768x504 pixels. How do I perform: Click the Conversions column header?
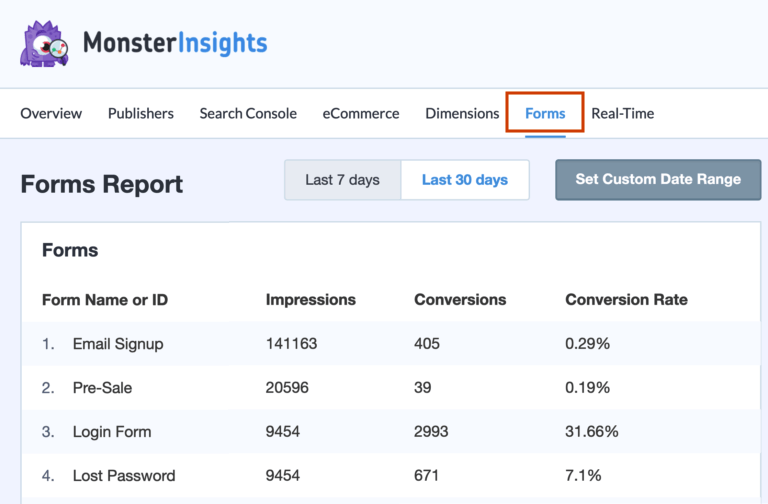point(460,299)
